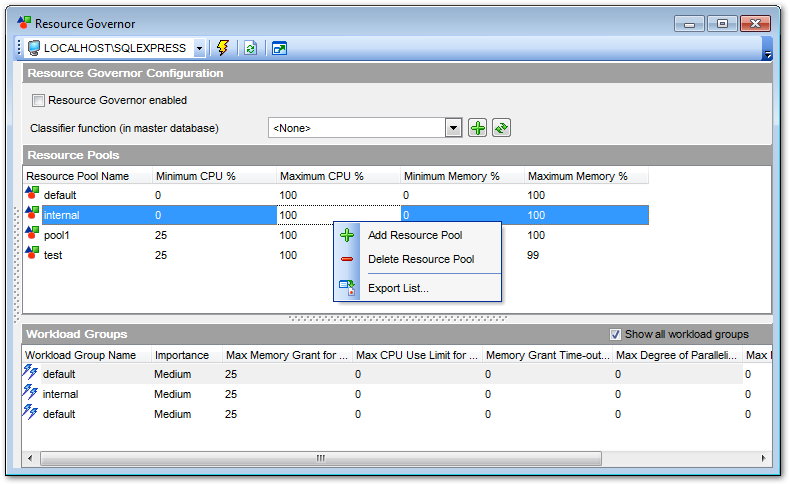Enable the Resource Governor enabled checkbox
The height and width of the screenshot is (485, 790).
pyautogui.click(x=38, y=100)
